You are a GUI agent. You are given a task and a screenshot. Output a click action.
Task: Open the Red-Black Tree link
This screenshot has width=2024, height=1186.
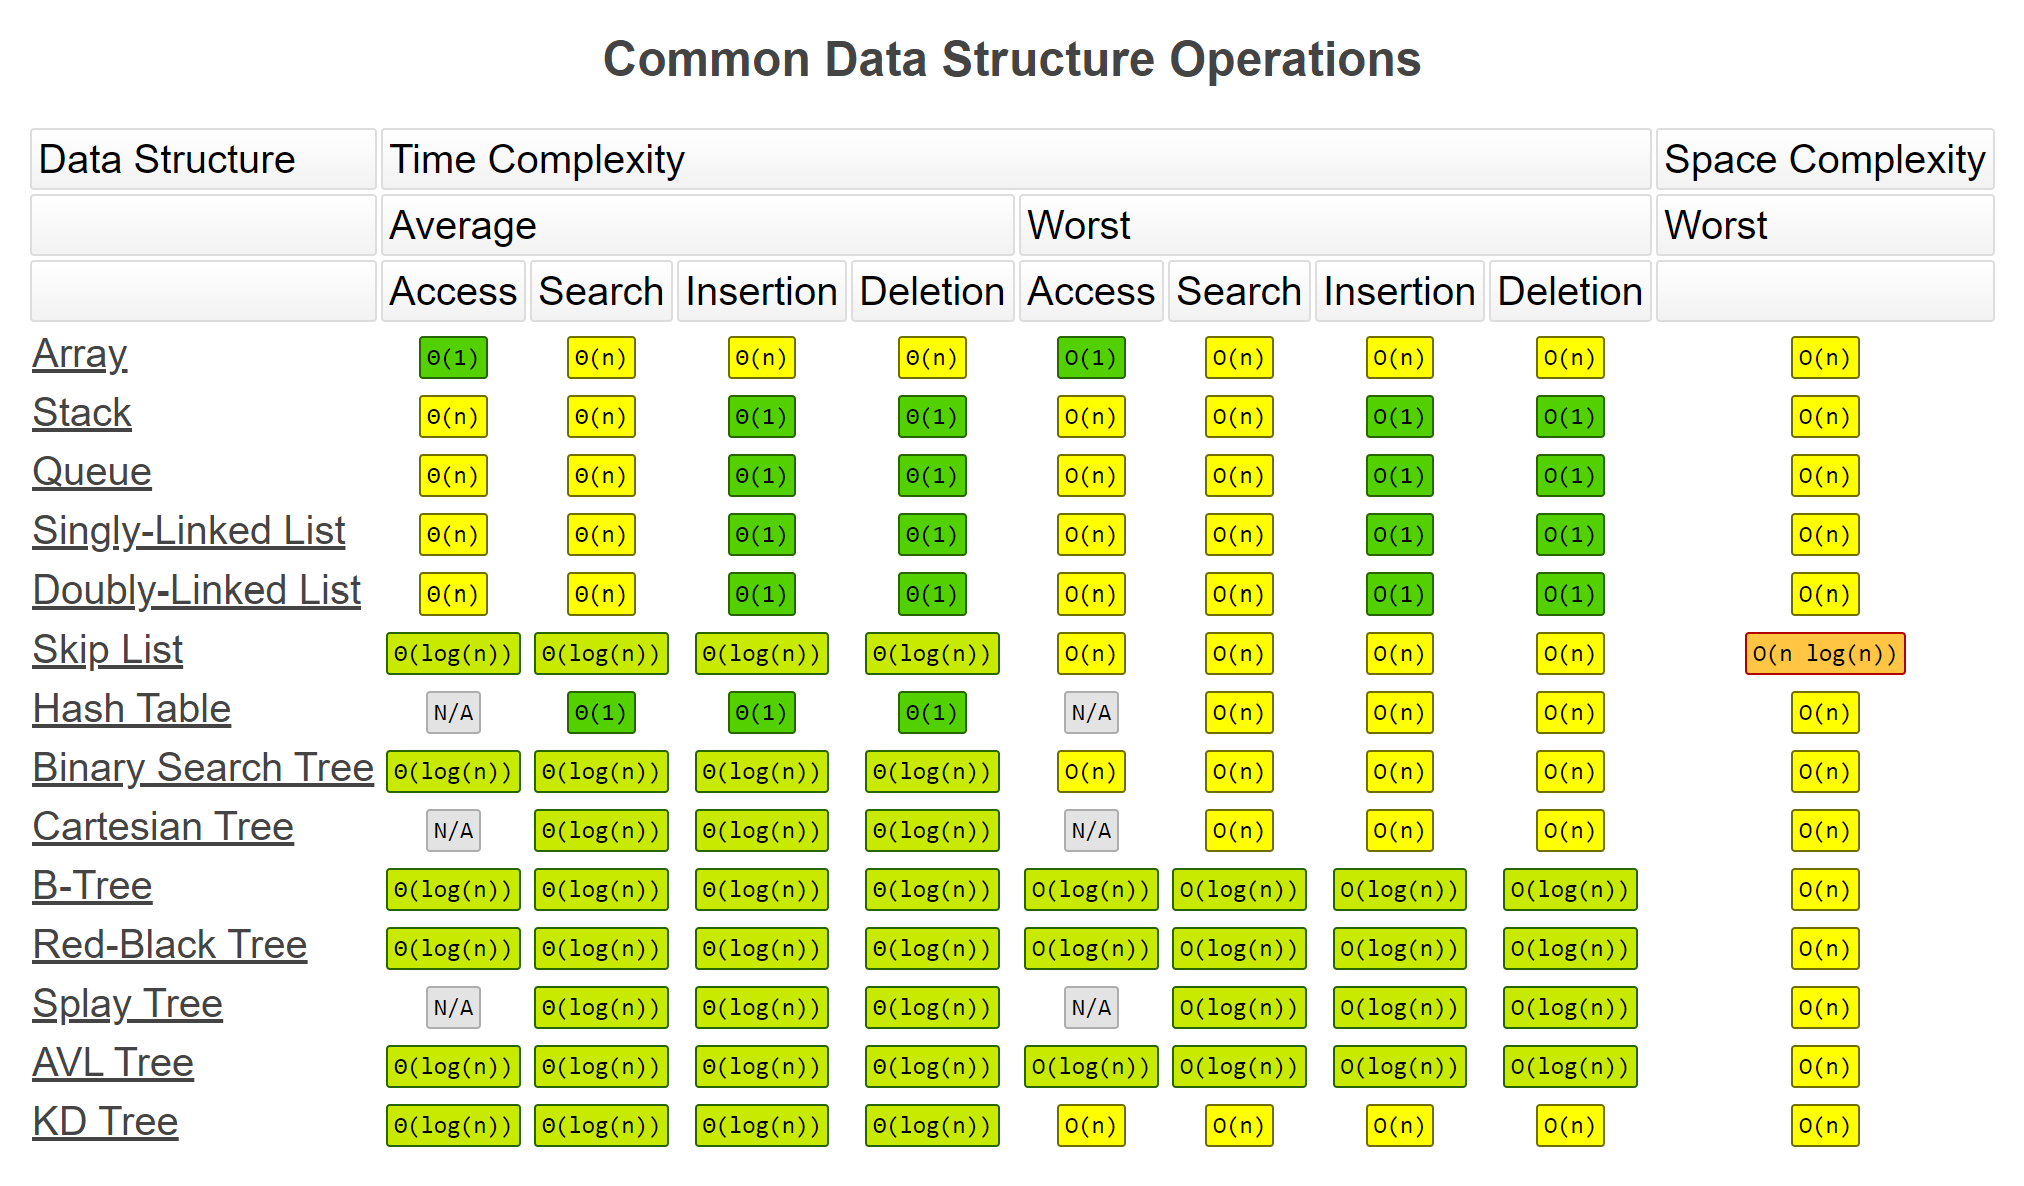tap(170, 945)
